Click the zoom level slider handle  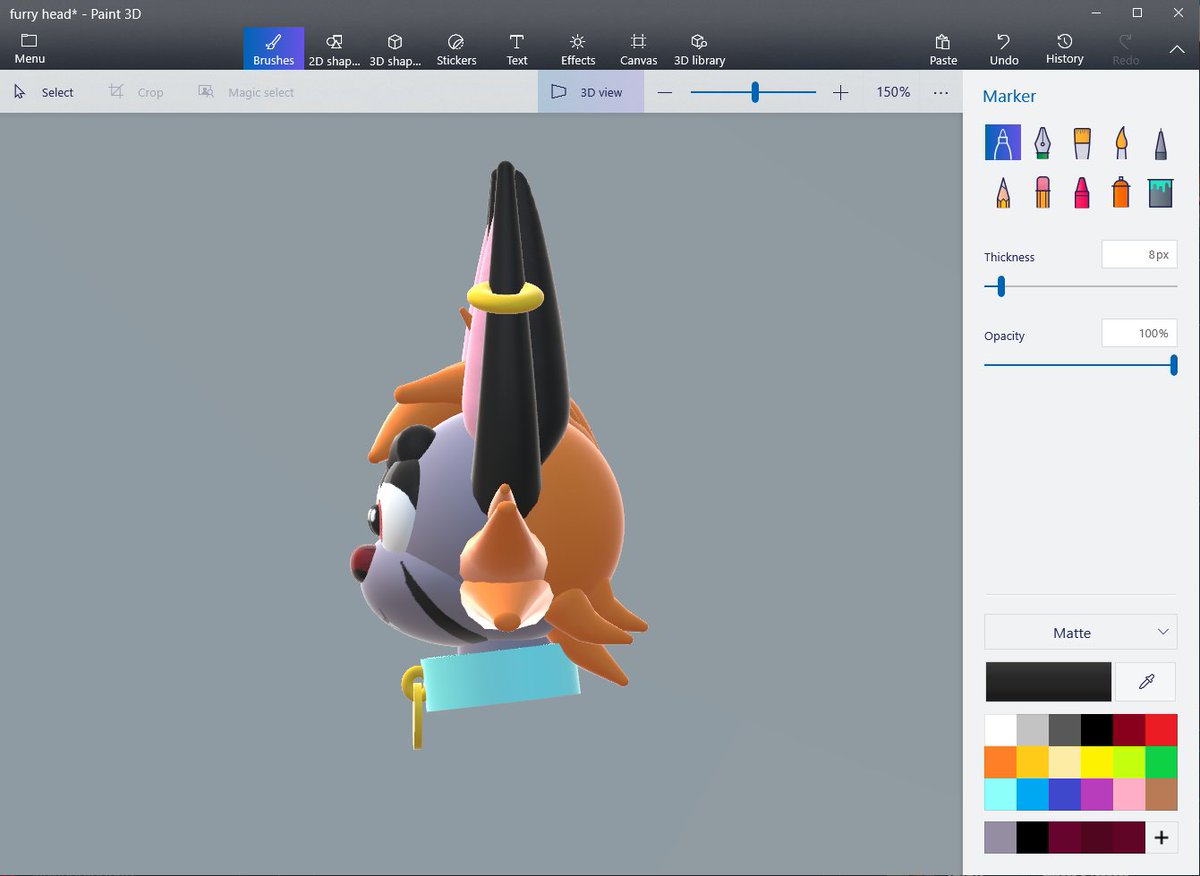click(x=755, y=92)
